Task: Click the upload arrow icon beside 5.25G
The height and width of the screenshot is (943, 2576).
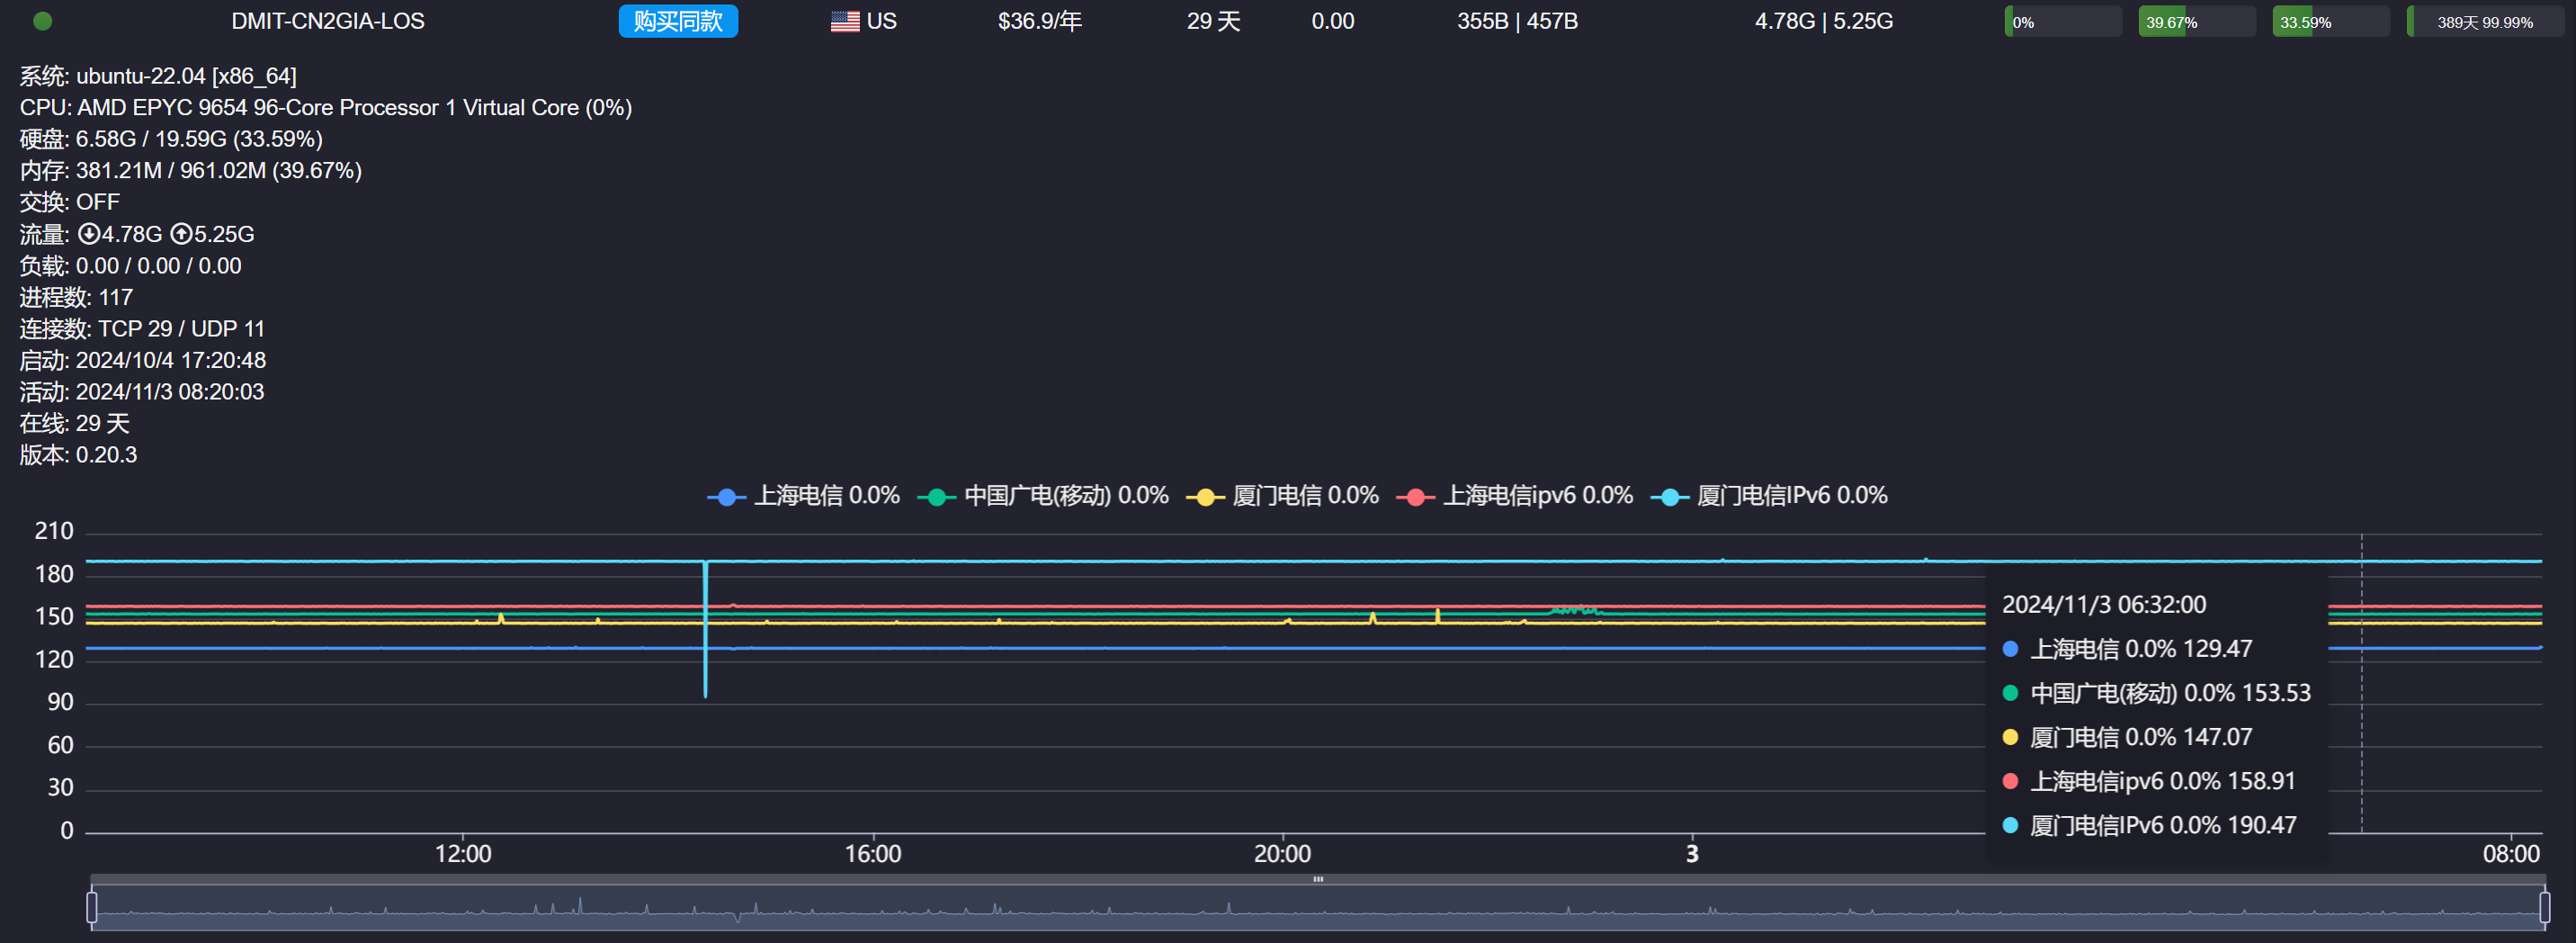Action: [181, 234]
